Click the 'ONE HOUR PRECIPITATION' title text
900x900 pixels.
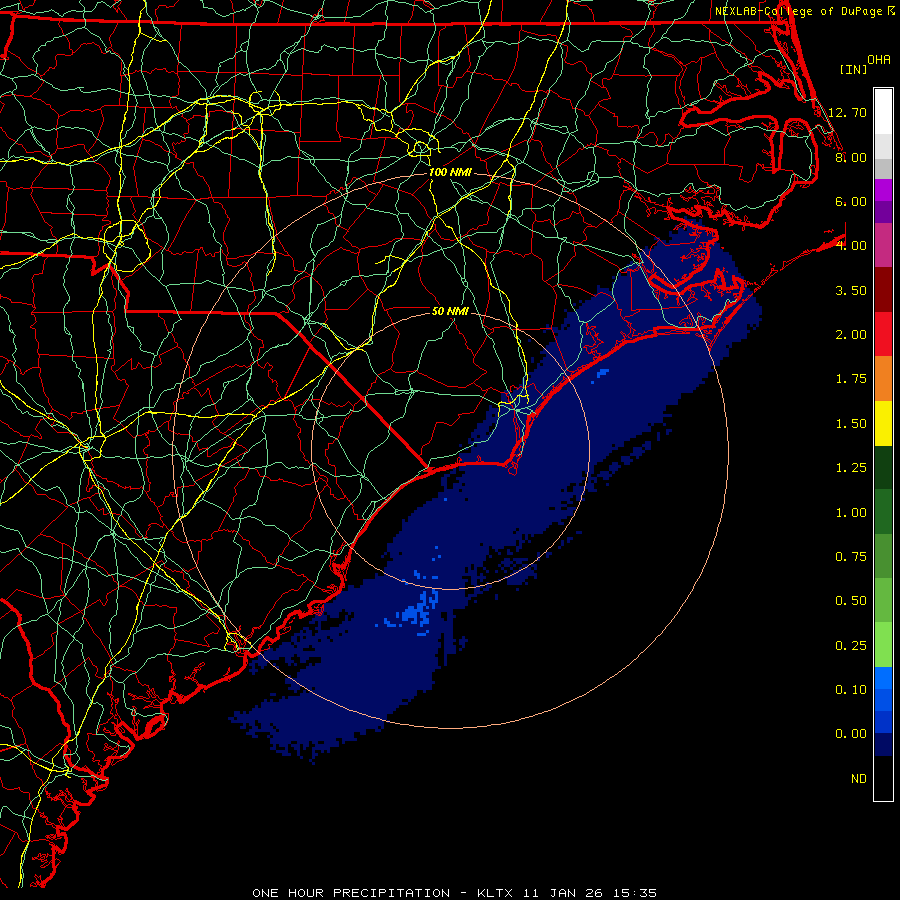[351, 893]
